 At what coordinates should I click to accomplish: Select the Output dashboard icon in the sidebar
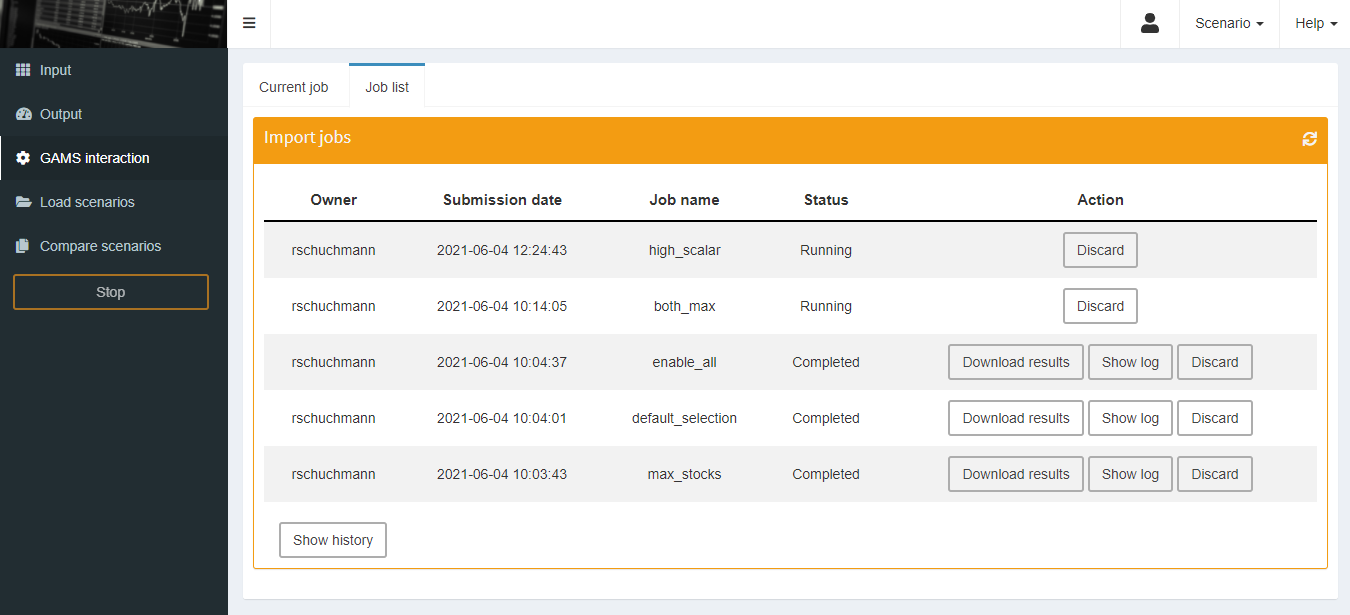pyautogui.click(x=20, y=113)
